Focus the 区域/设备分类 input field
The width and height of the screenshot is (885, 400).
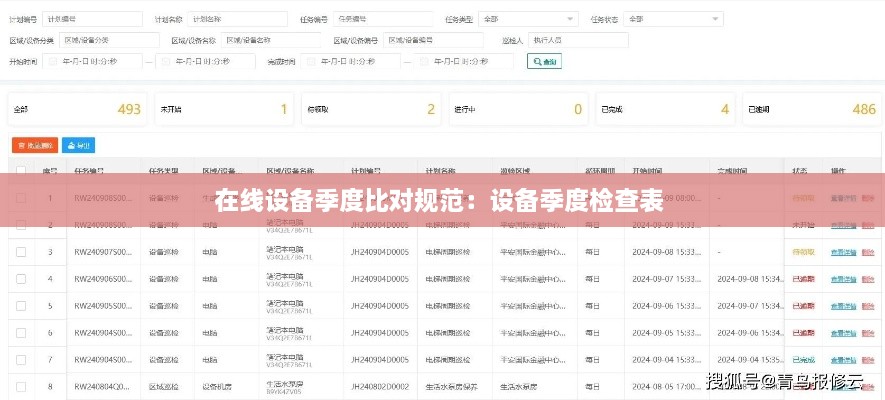pyautogui.click(x=109, y=40)
